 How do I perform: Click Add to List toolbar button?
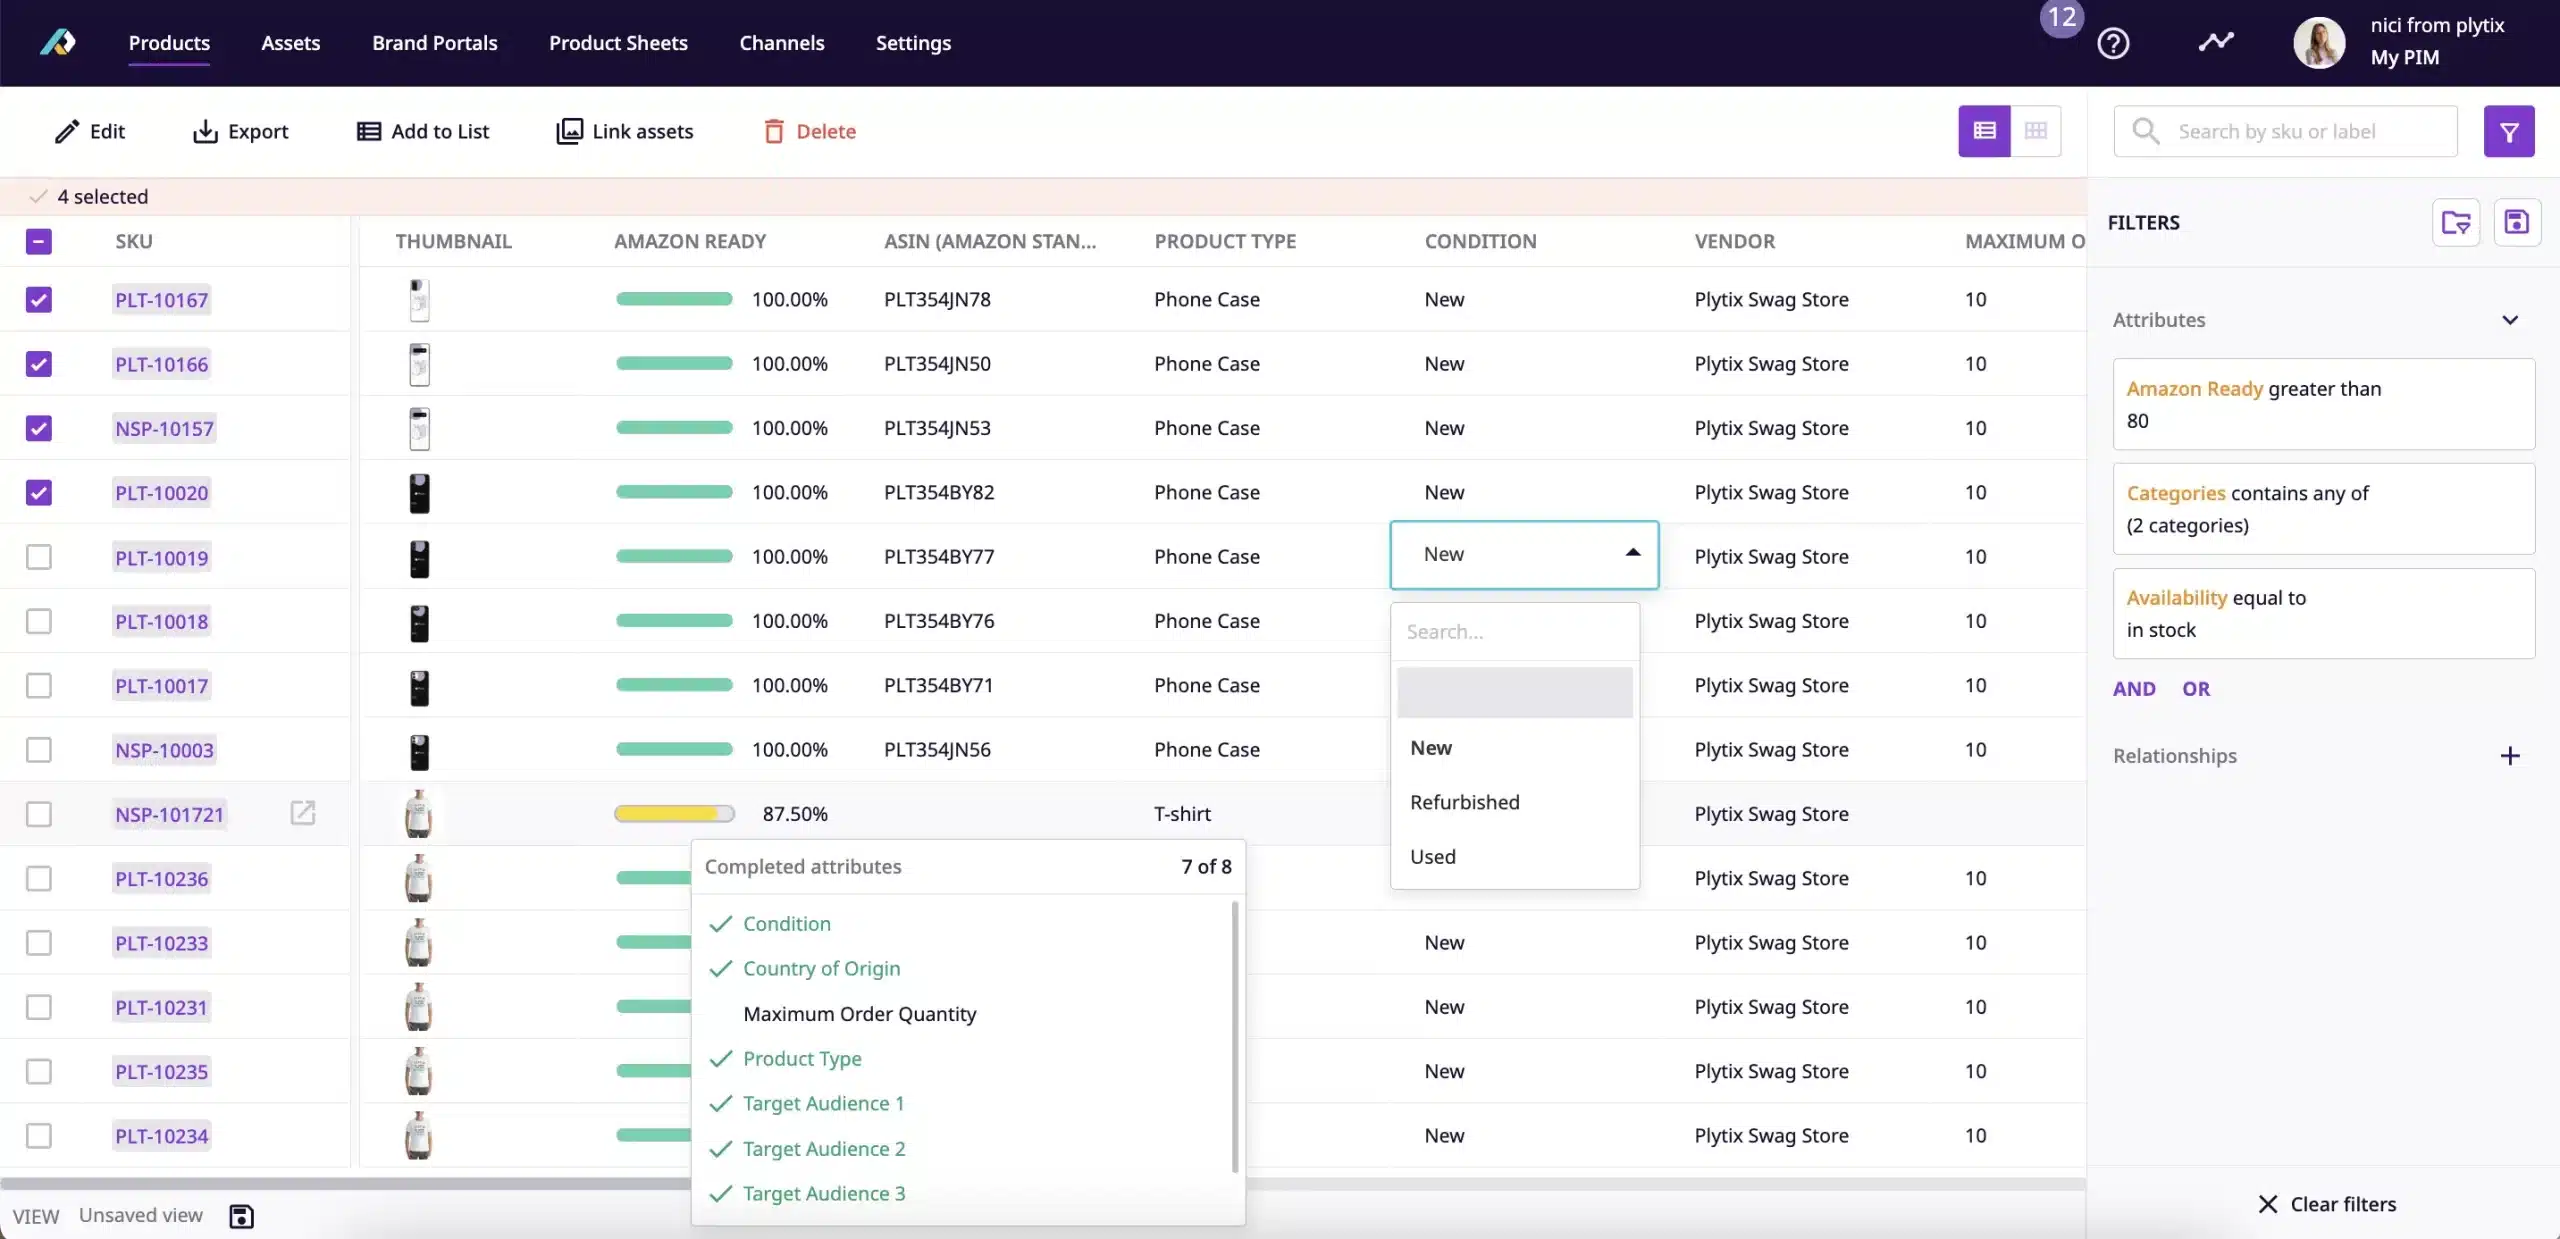[422, 131]
